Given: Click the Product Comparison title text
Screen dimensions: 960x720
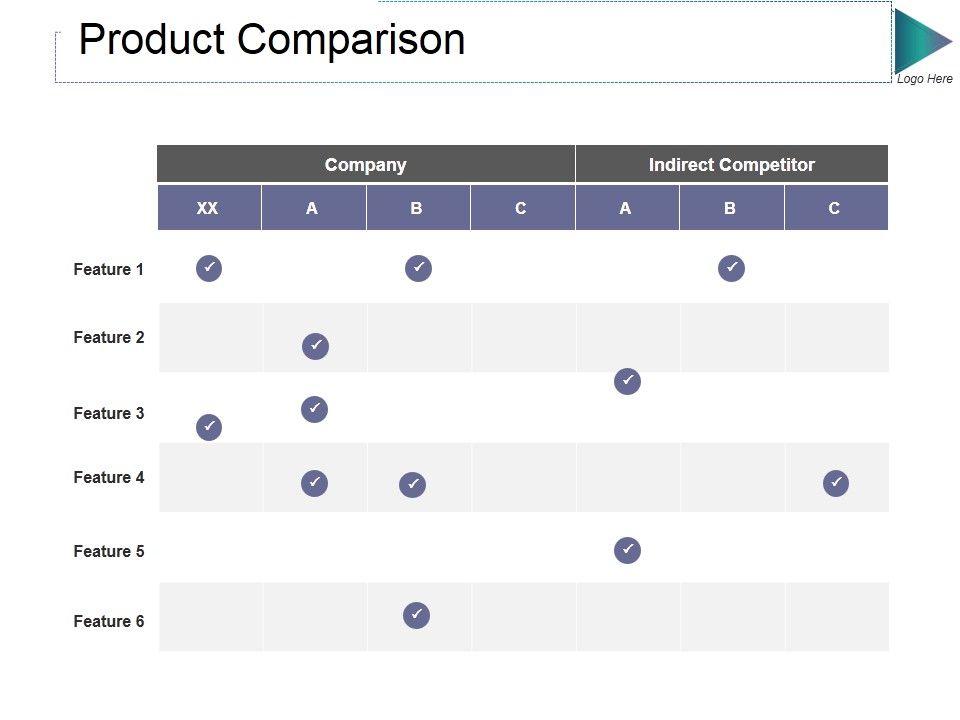Looking at the screenshot, I should [272, 40].
